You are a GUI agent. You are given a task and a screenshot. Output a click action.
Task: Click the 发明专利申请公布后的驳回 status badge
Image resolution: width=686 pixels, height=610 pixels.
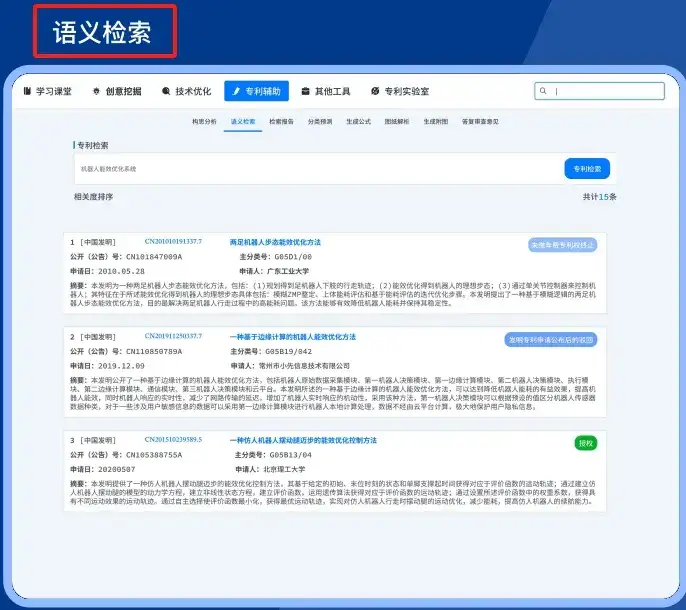pos(551,340)
